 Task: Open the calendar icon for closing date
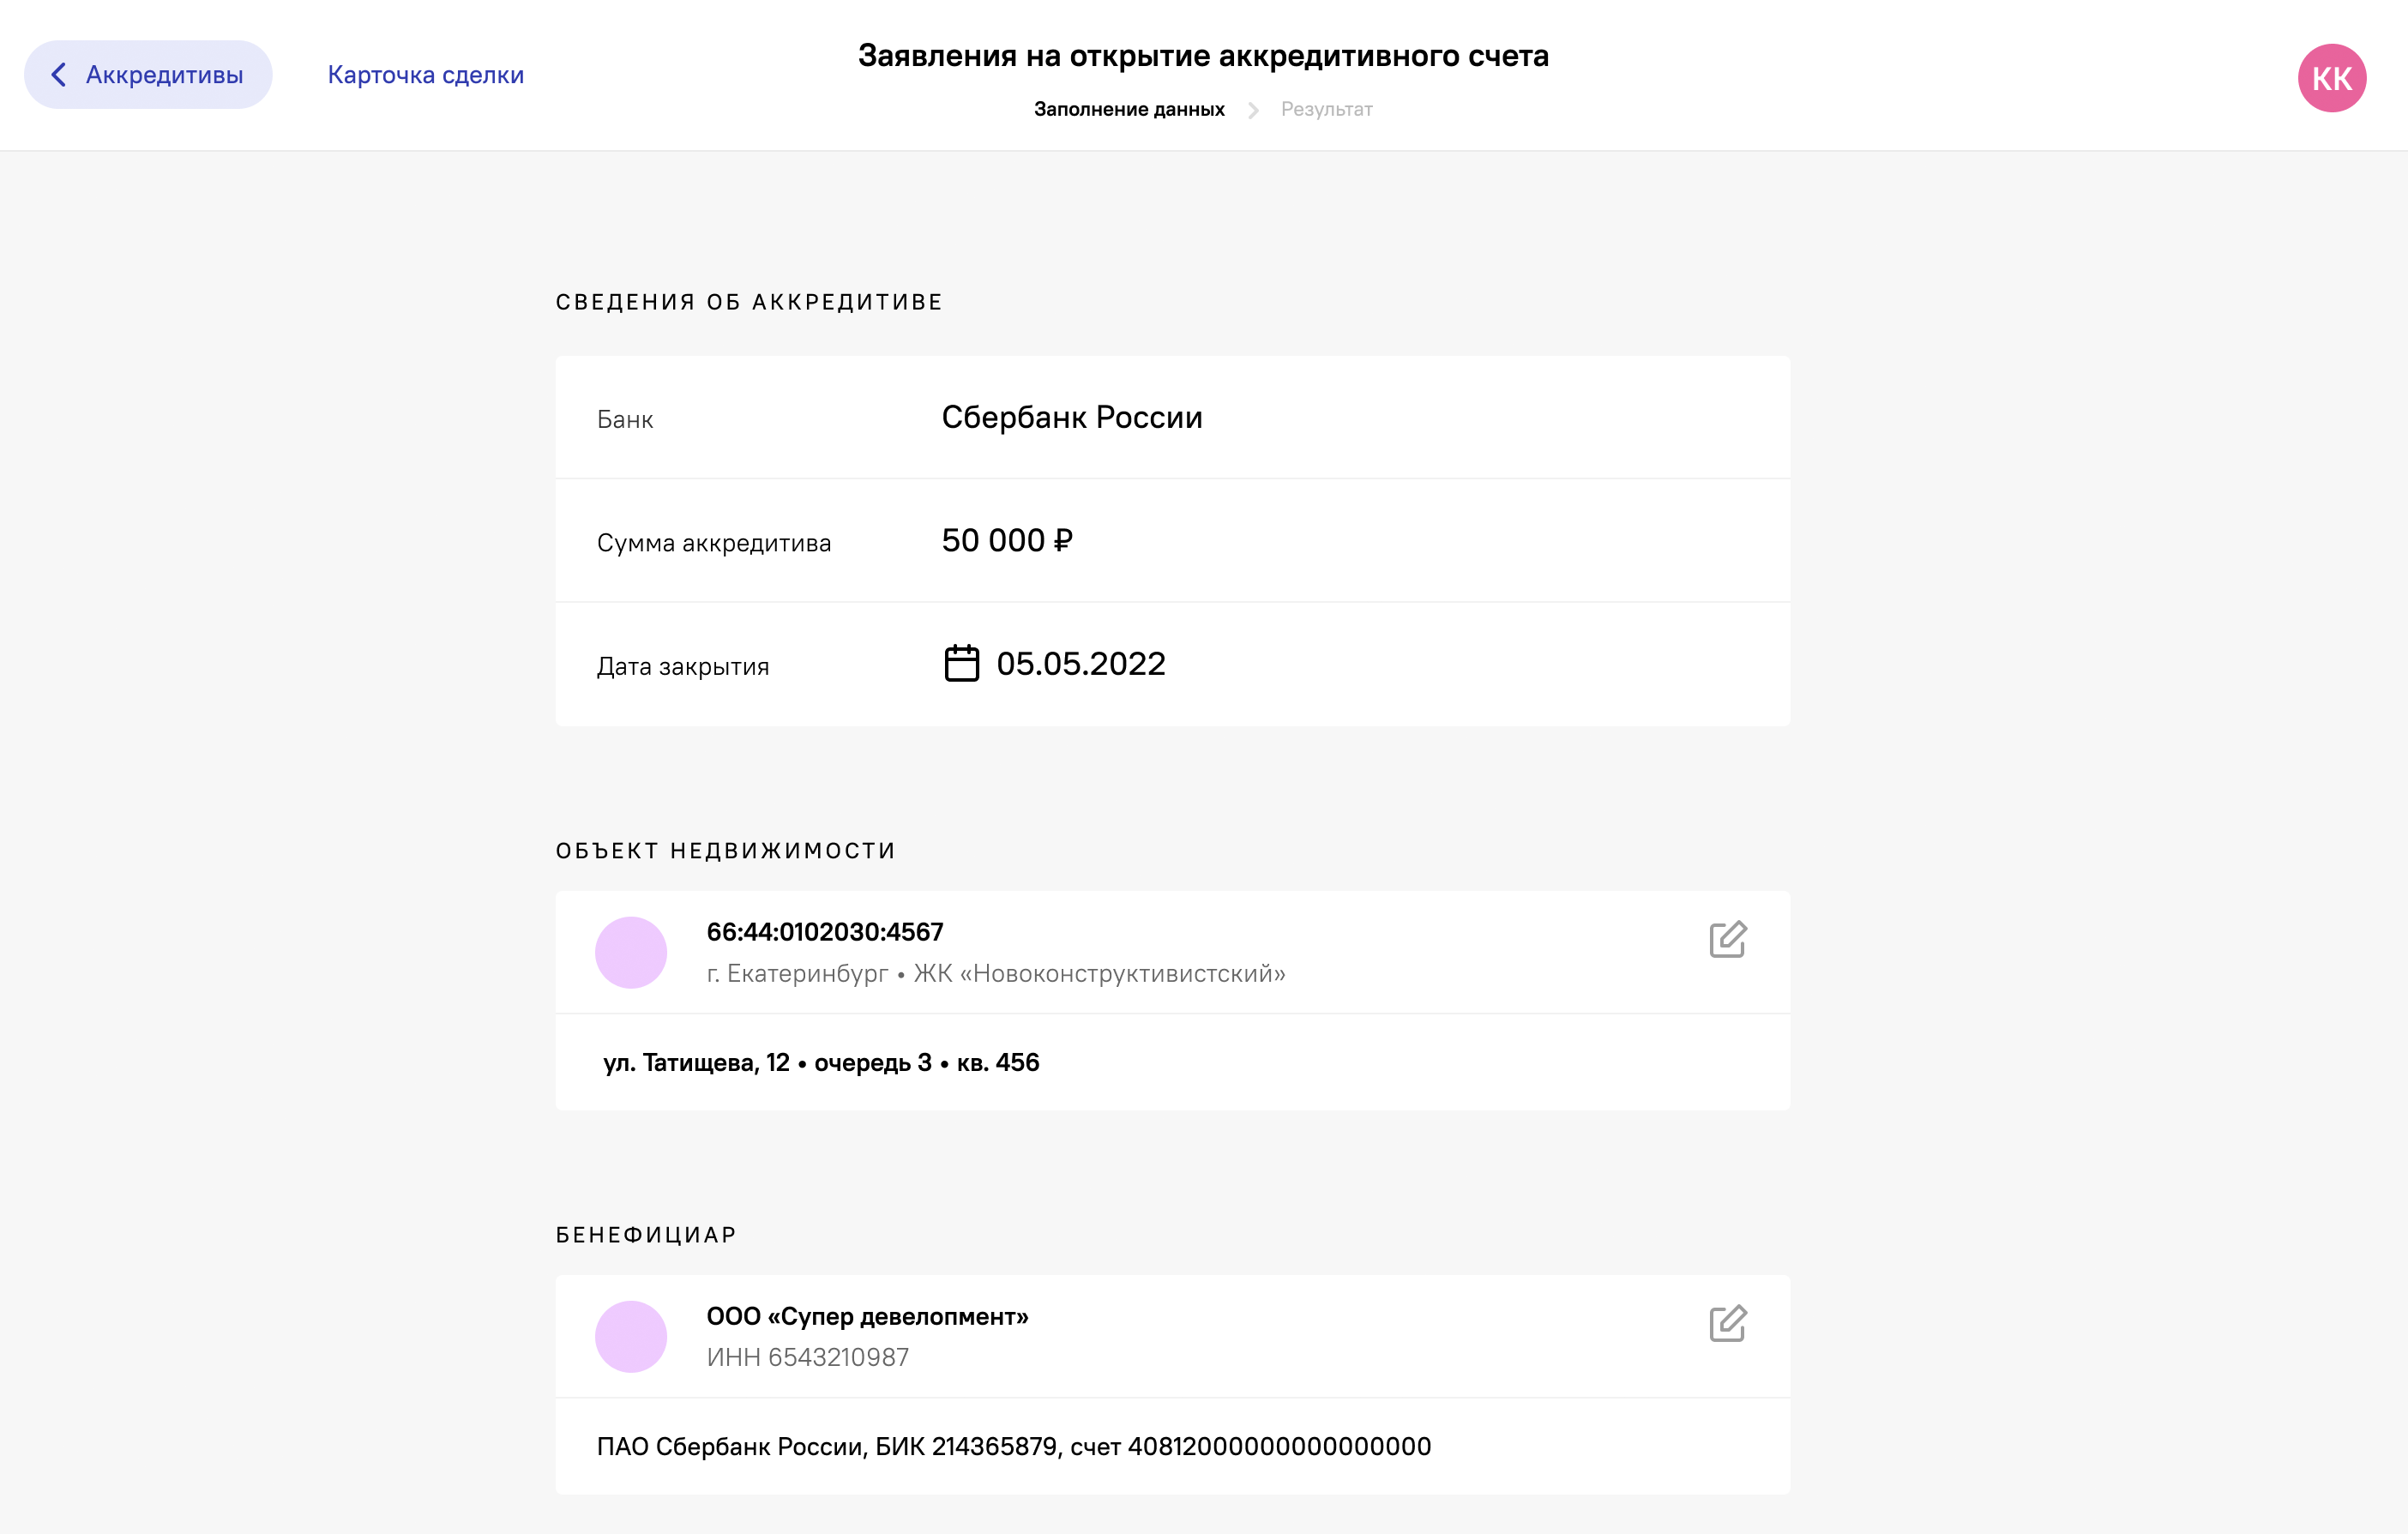(x=961, y=663)
